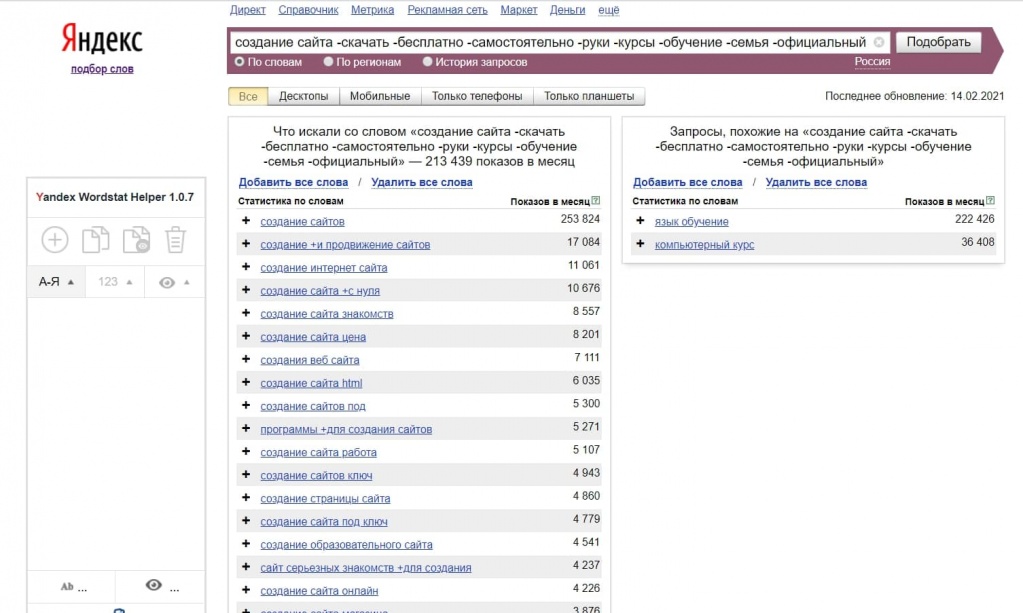Viewport: 1023px width, 613px height.
Task: Change region by clicking Россия
Action: (x=870, y=61)
